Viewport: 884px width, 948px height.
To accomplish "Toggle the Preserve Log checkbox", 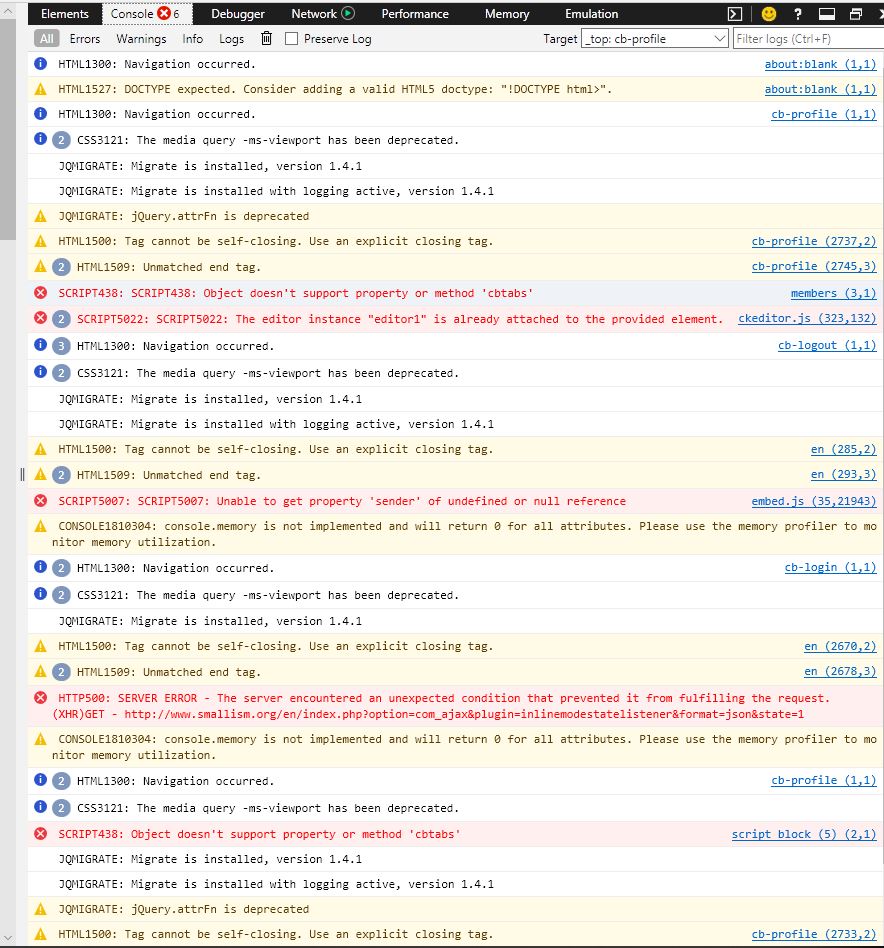I will tap(291, 39).
